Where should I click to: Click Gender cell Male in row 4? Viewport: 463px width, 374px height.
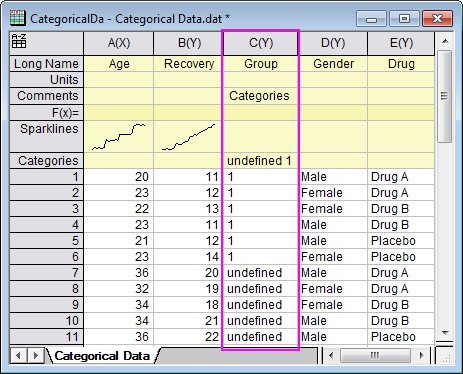tap(333, 225)
